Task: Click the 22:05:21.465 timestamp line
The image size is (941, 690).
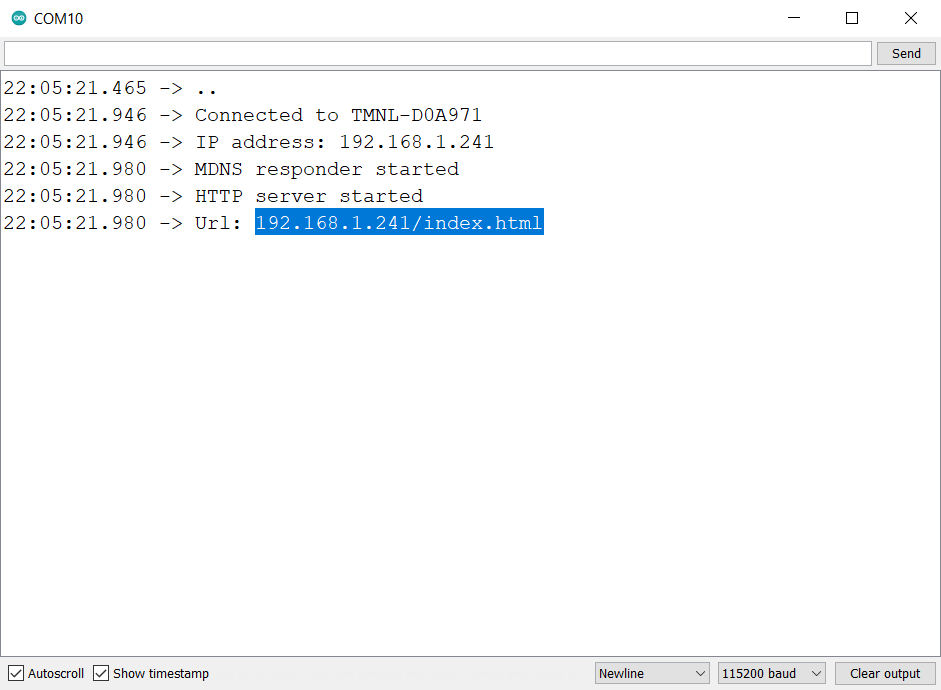Action: (110, 88)
